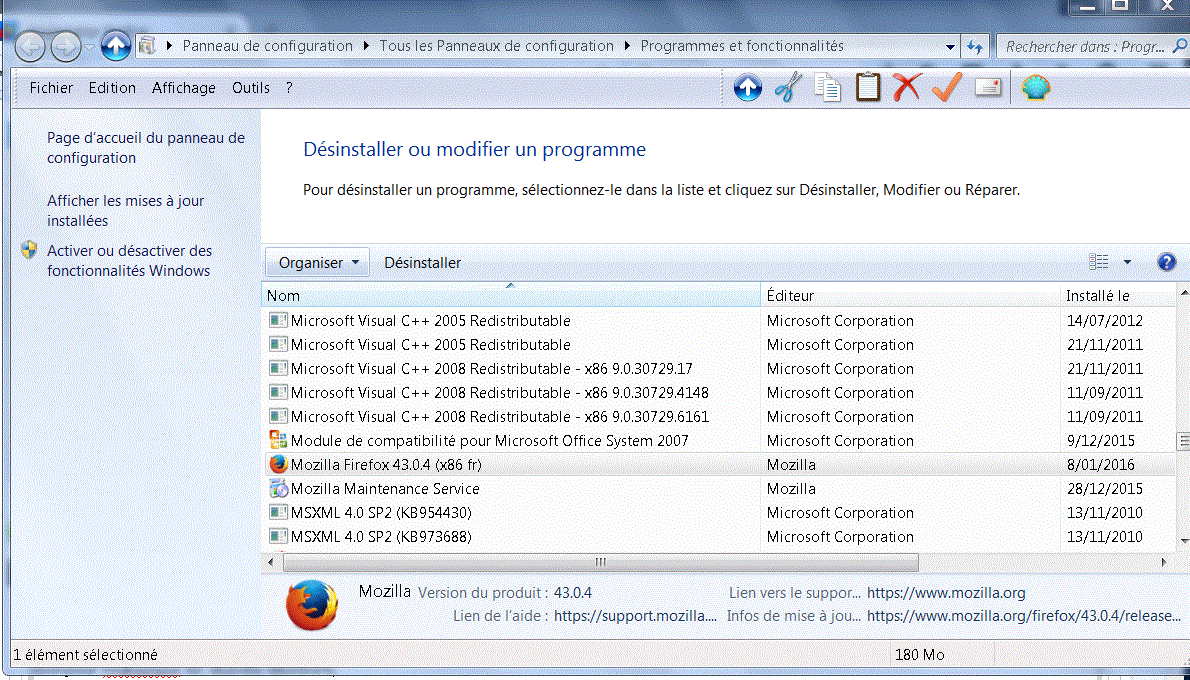
Task: Click in the Rechercher dans search field
Action: 1091,47
